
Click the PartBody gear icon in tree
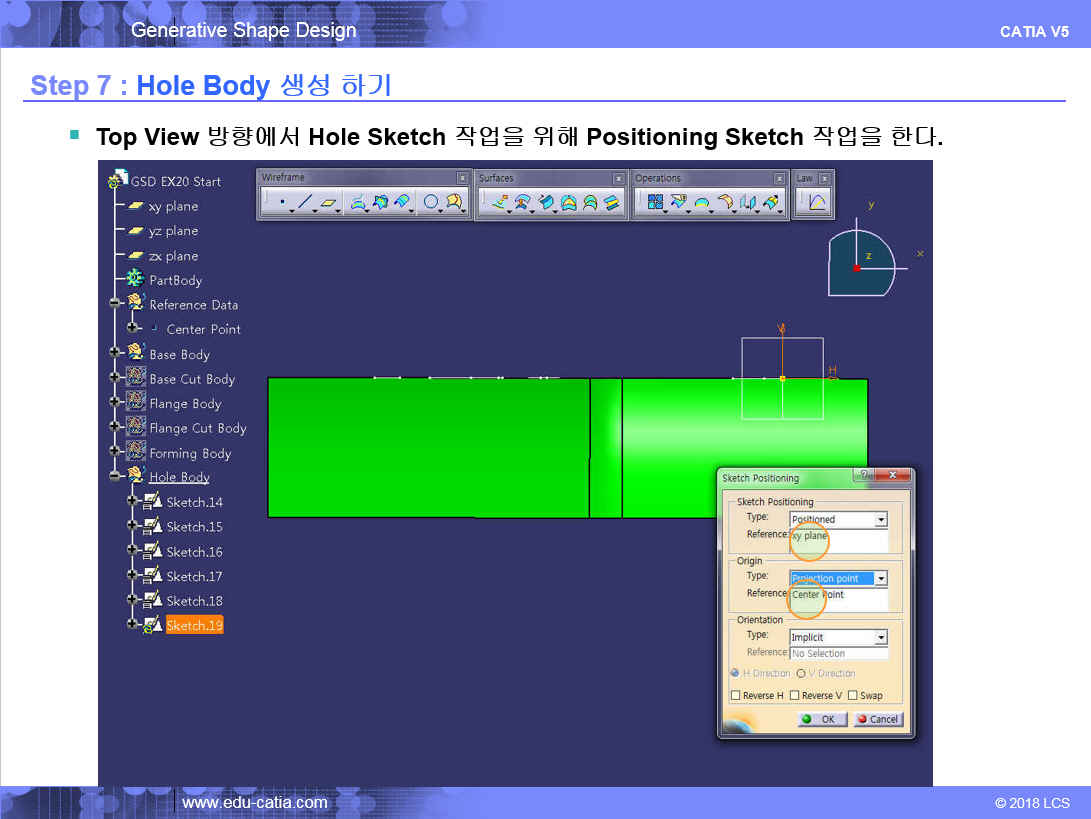pyautogui.click(x=135, y=280)
